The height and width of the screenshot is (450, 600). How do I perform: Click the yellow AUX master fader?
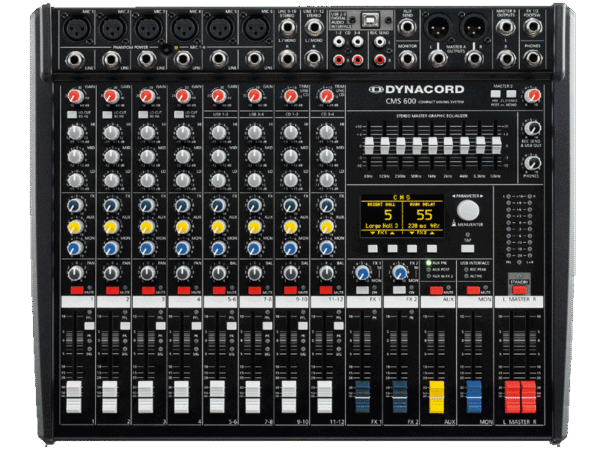tap(437, 396)
